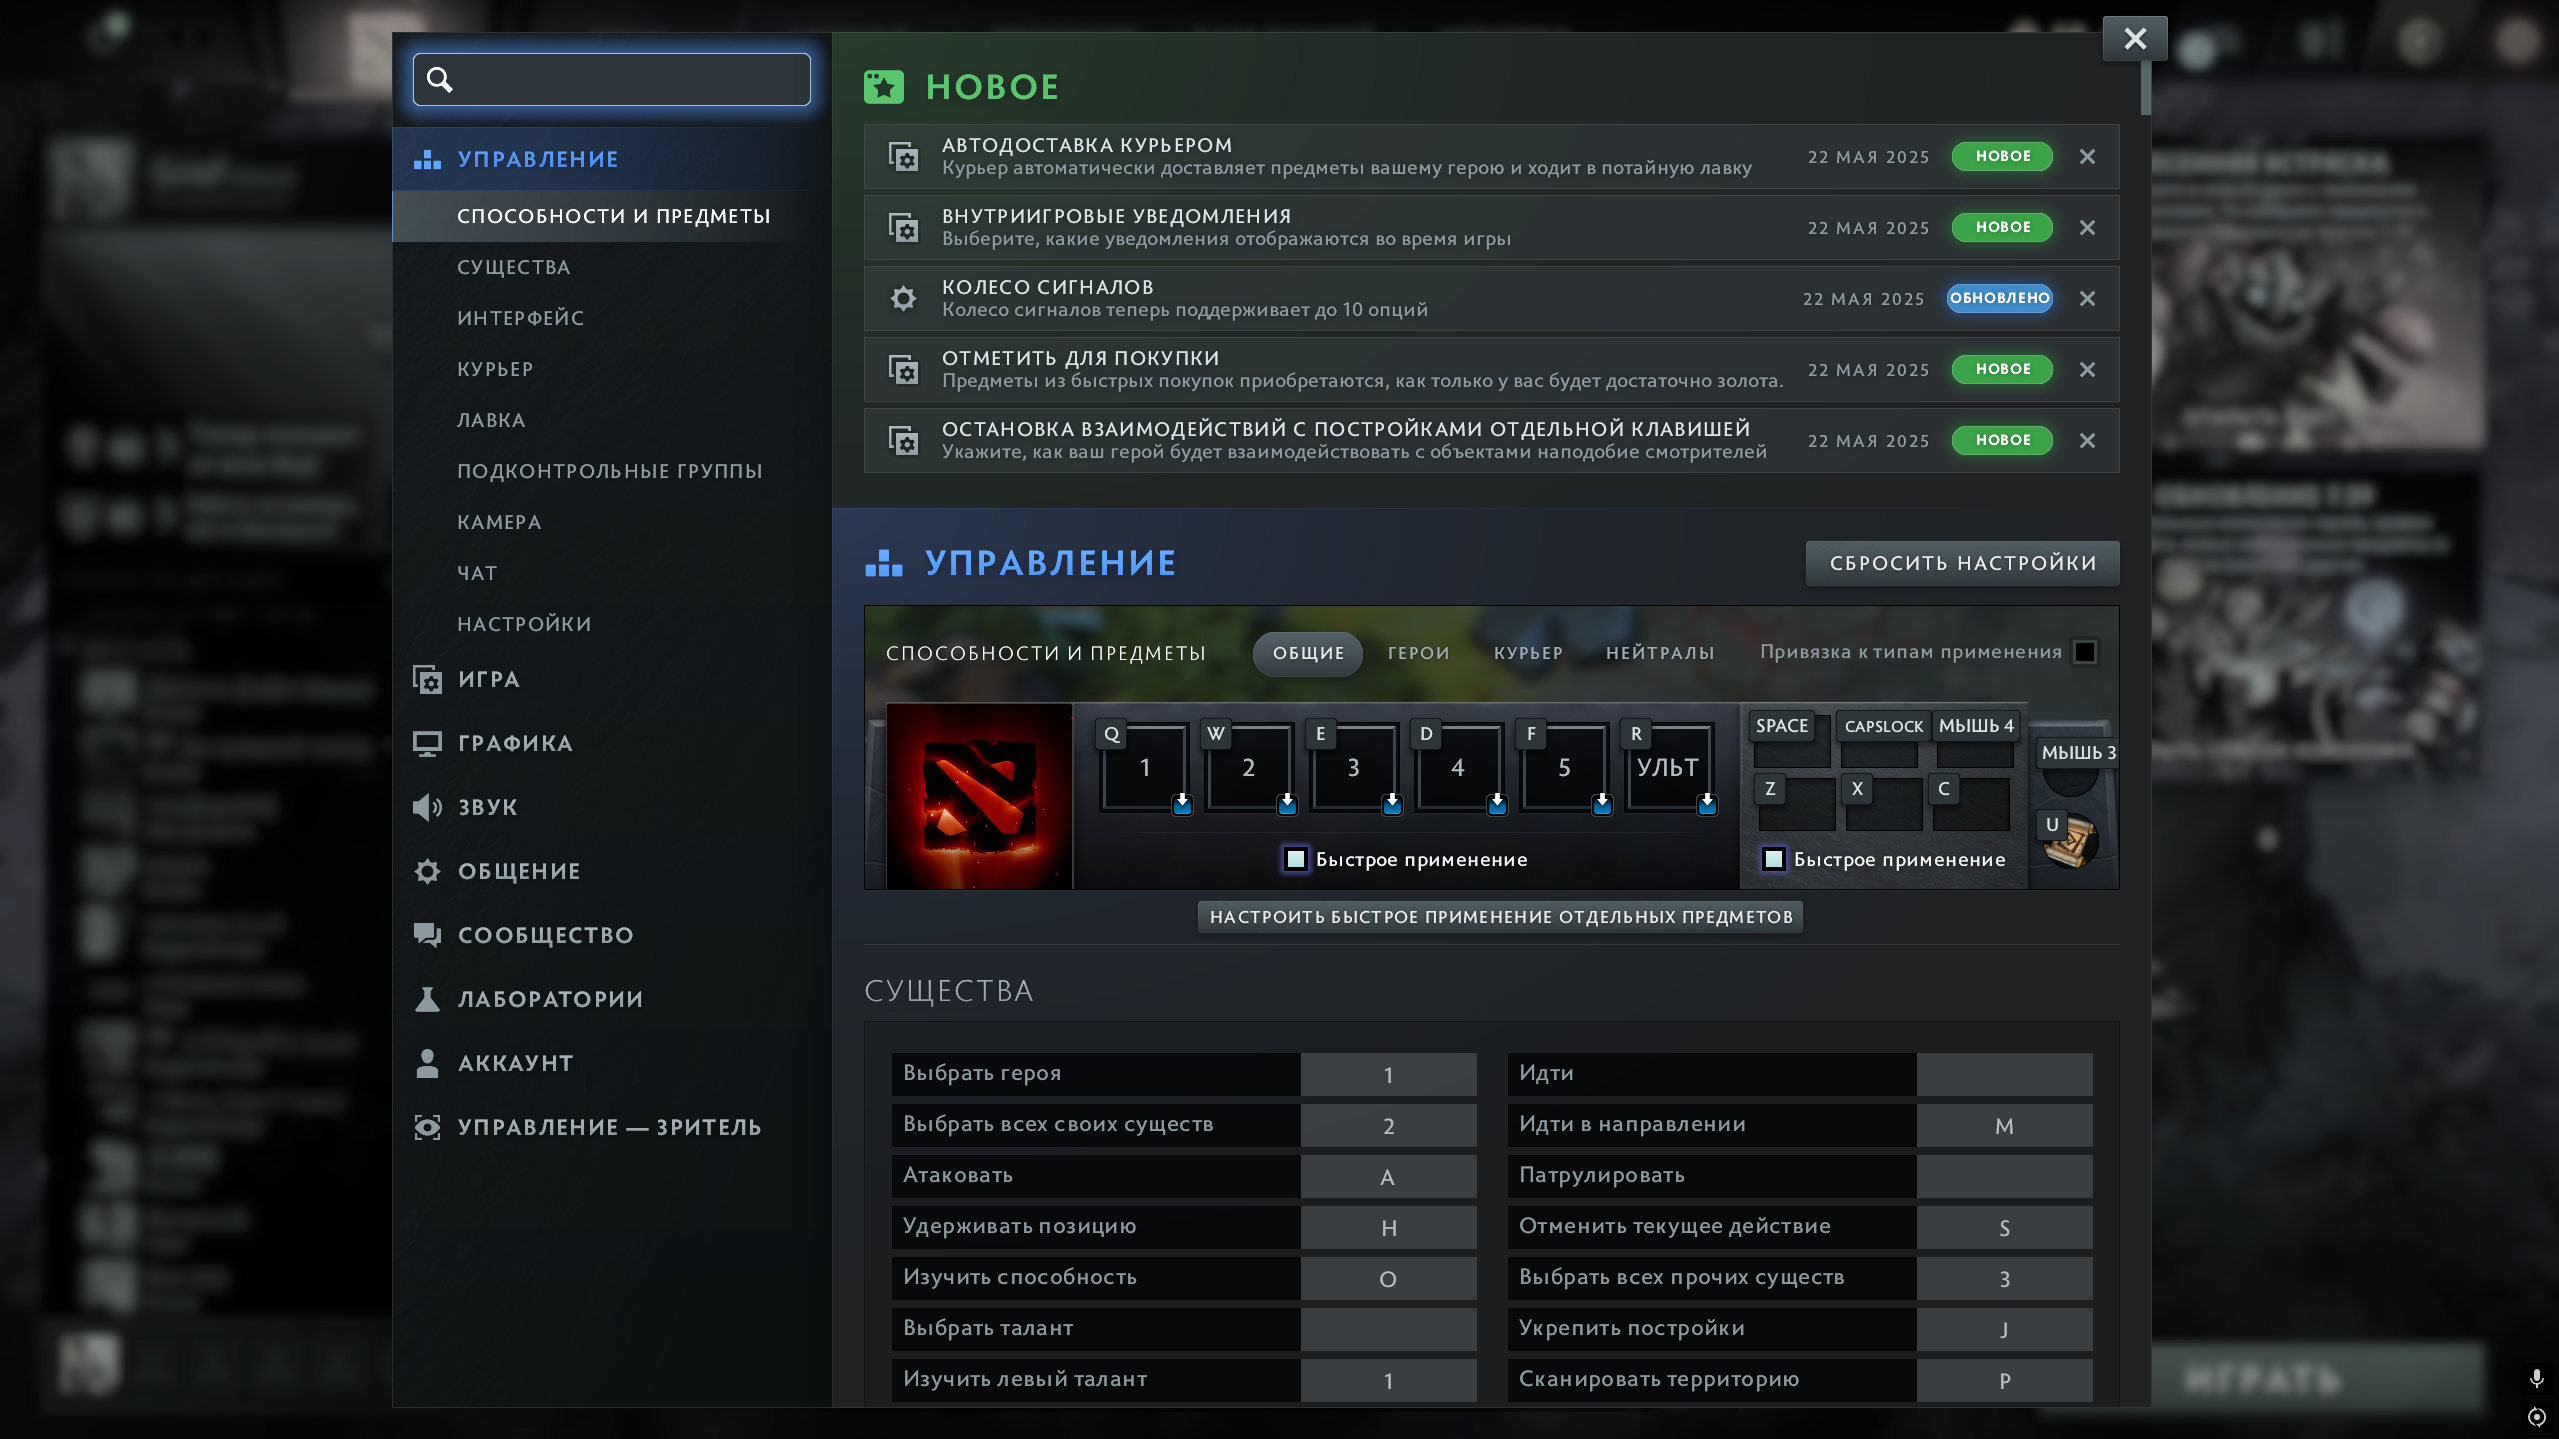Open Laboratories via flask icon
This screenshot has width=2559, height=1439.
(x=427, y=999)
